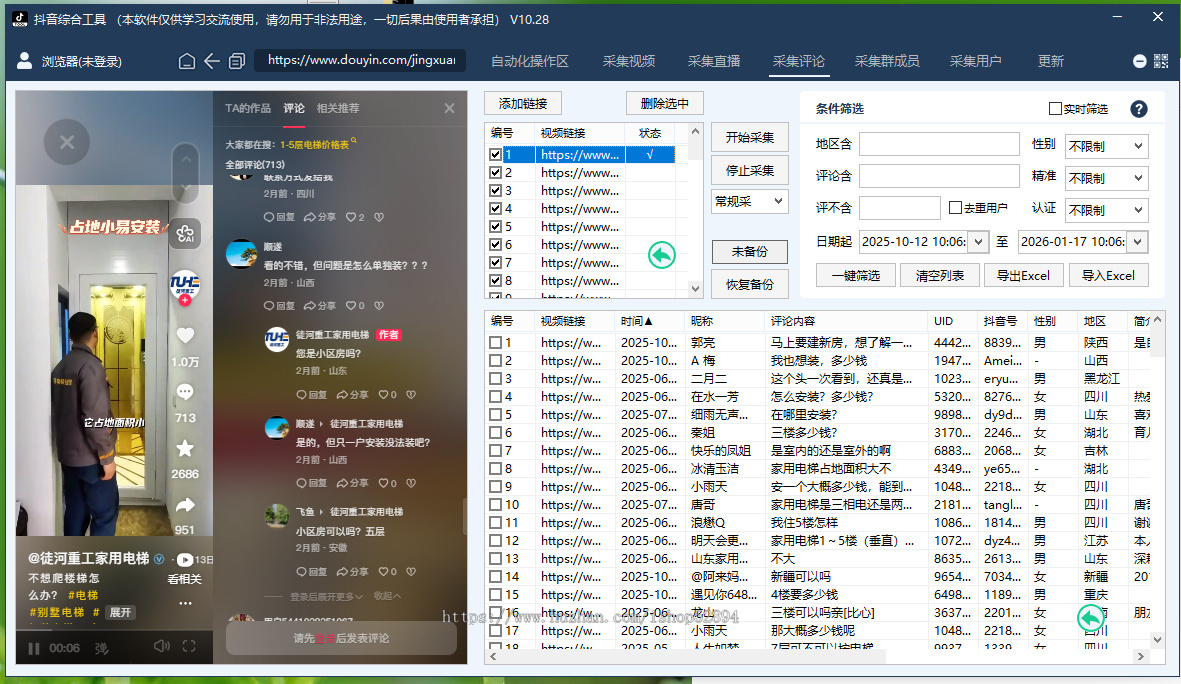1181x684 pixels.
Task: Switch to the 采集用户 tab
Action: pos(975,61)
